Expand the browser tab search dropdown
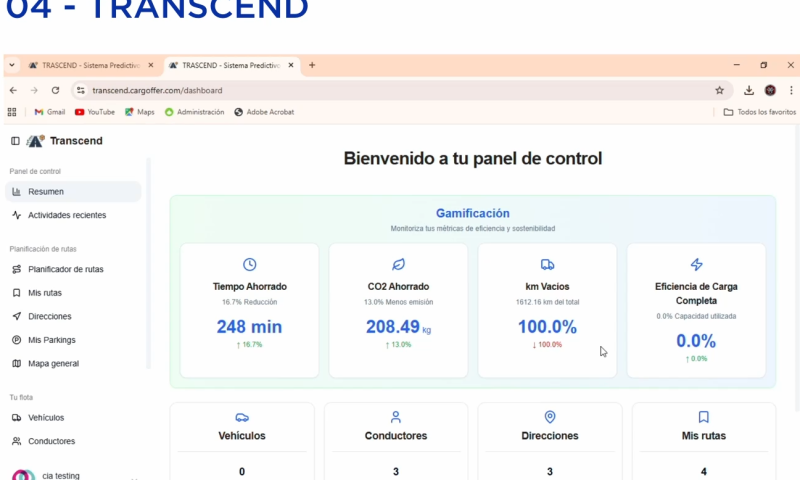800x480 pixels. pos(12,65)
